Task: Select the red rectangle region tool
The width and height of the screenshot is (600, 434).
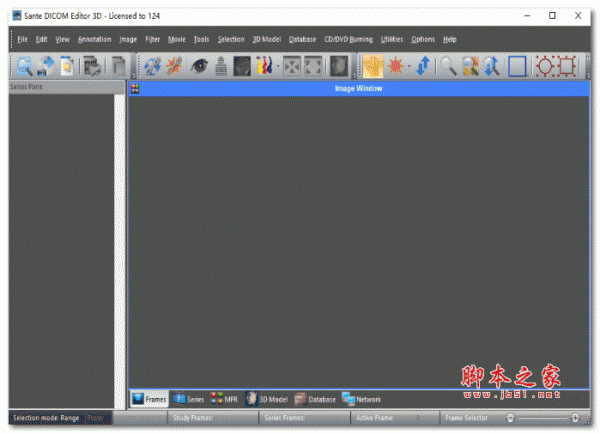Action: tap(566, 66)
